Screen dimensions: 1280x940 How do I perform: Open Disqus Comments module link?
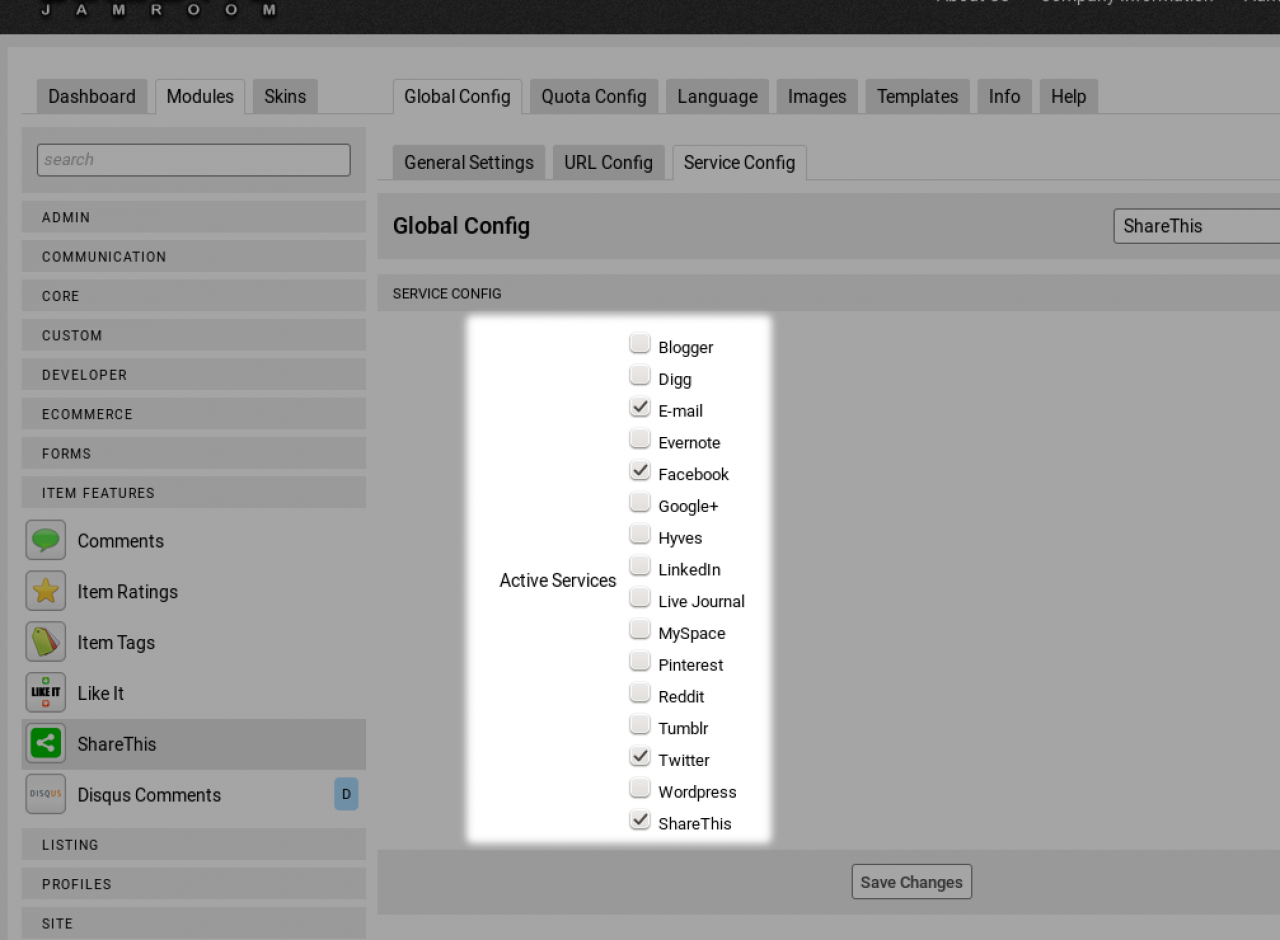(x=149, y=795)
